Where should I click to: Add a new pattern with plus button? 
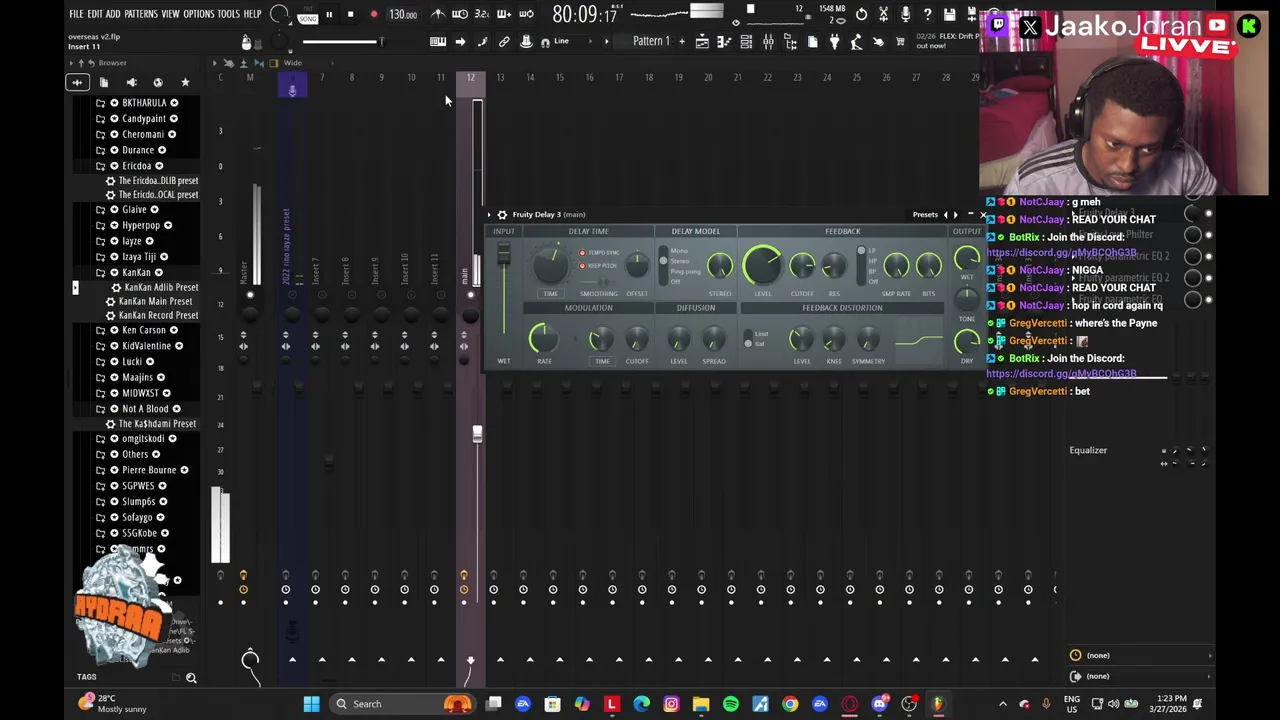point(682,42)
